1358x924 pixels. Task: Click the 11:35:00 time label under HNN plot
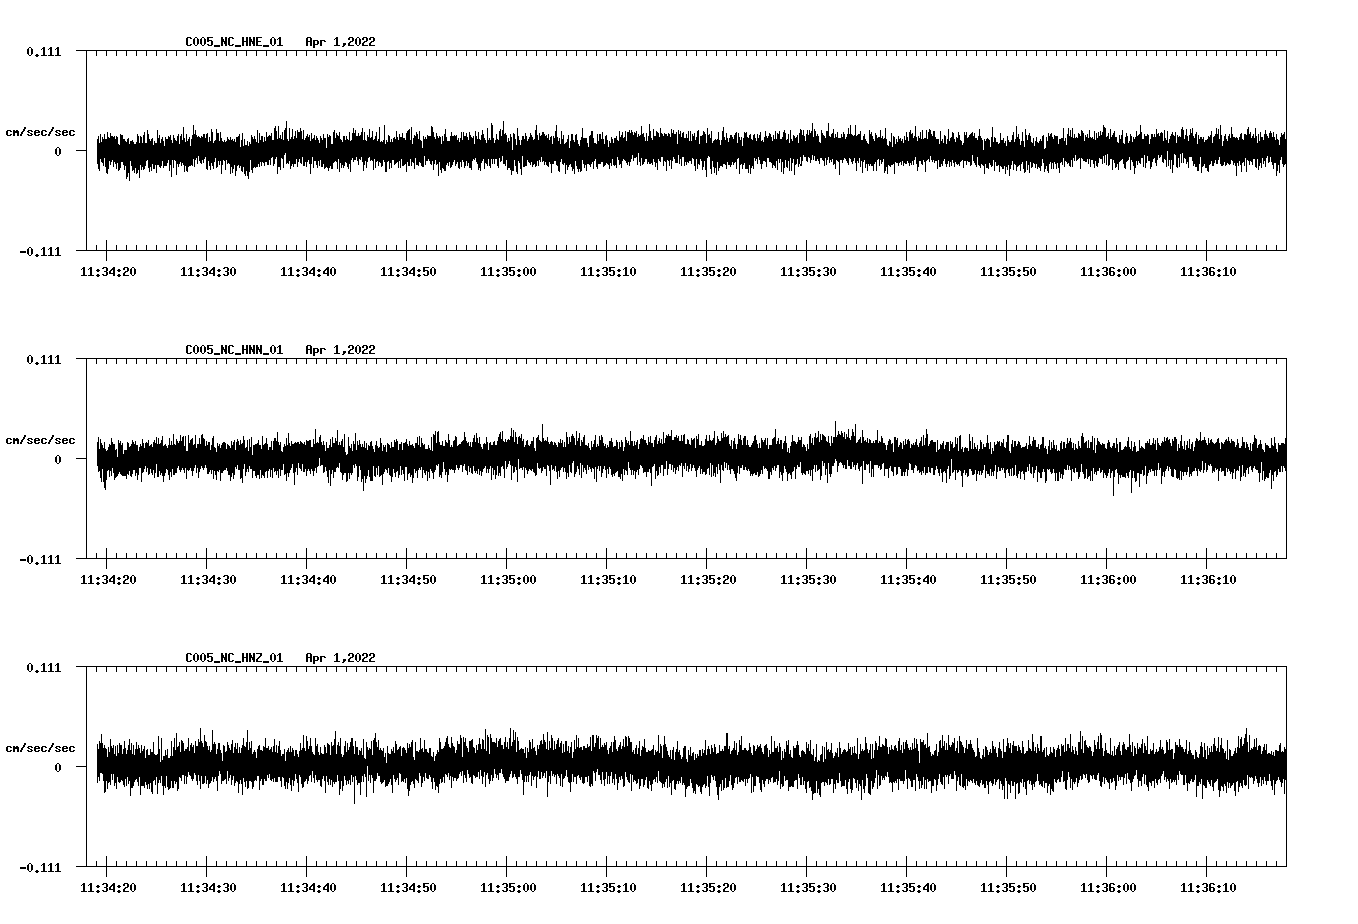(x=508, y=580)
